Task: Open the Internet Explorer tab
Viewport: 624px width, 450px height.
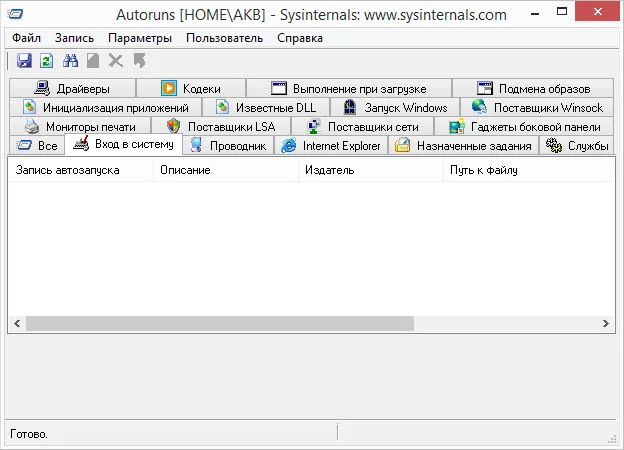Action: 331,146
